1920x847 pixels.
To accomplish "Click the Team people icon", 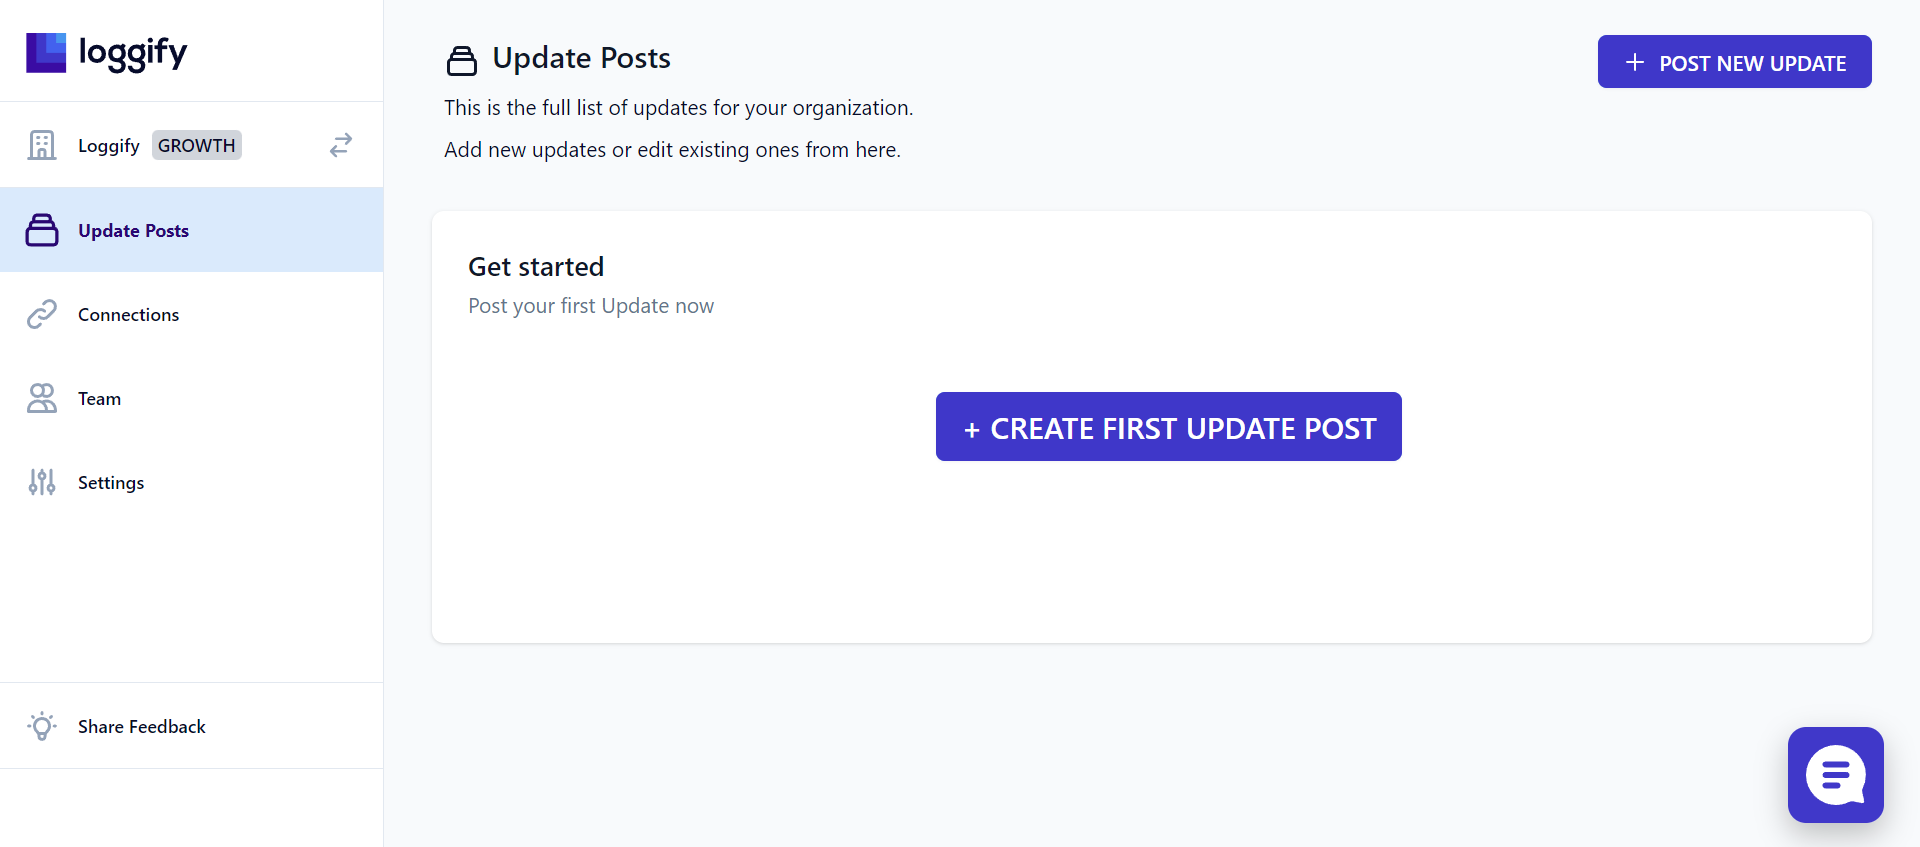I will pos(42,398).
